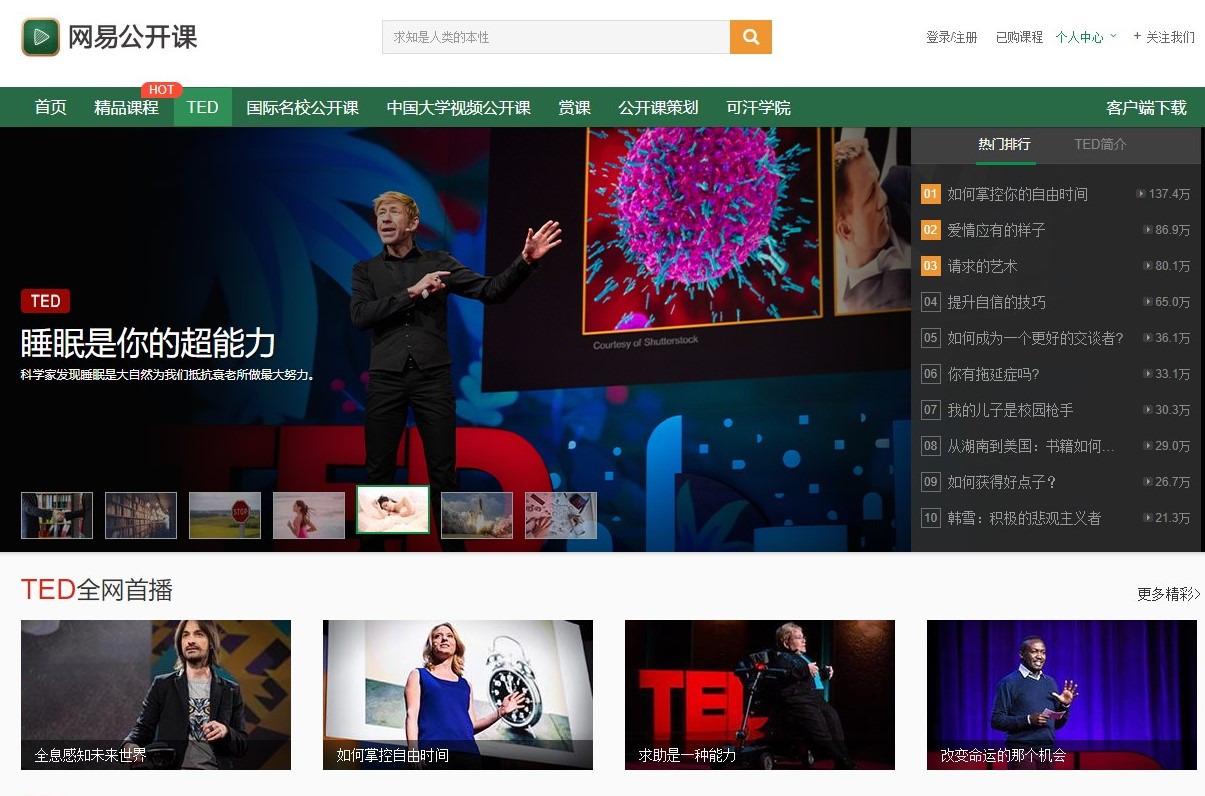Click the TED badge on the main banner

pyautogui.click(x=44, y=301)
